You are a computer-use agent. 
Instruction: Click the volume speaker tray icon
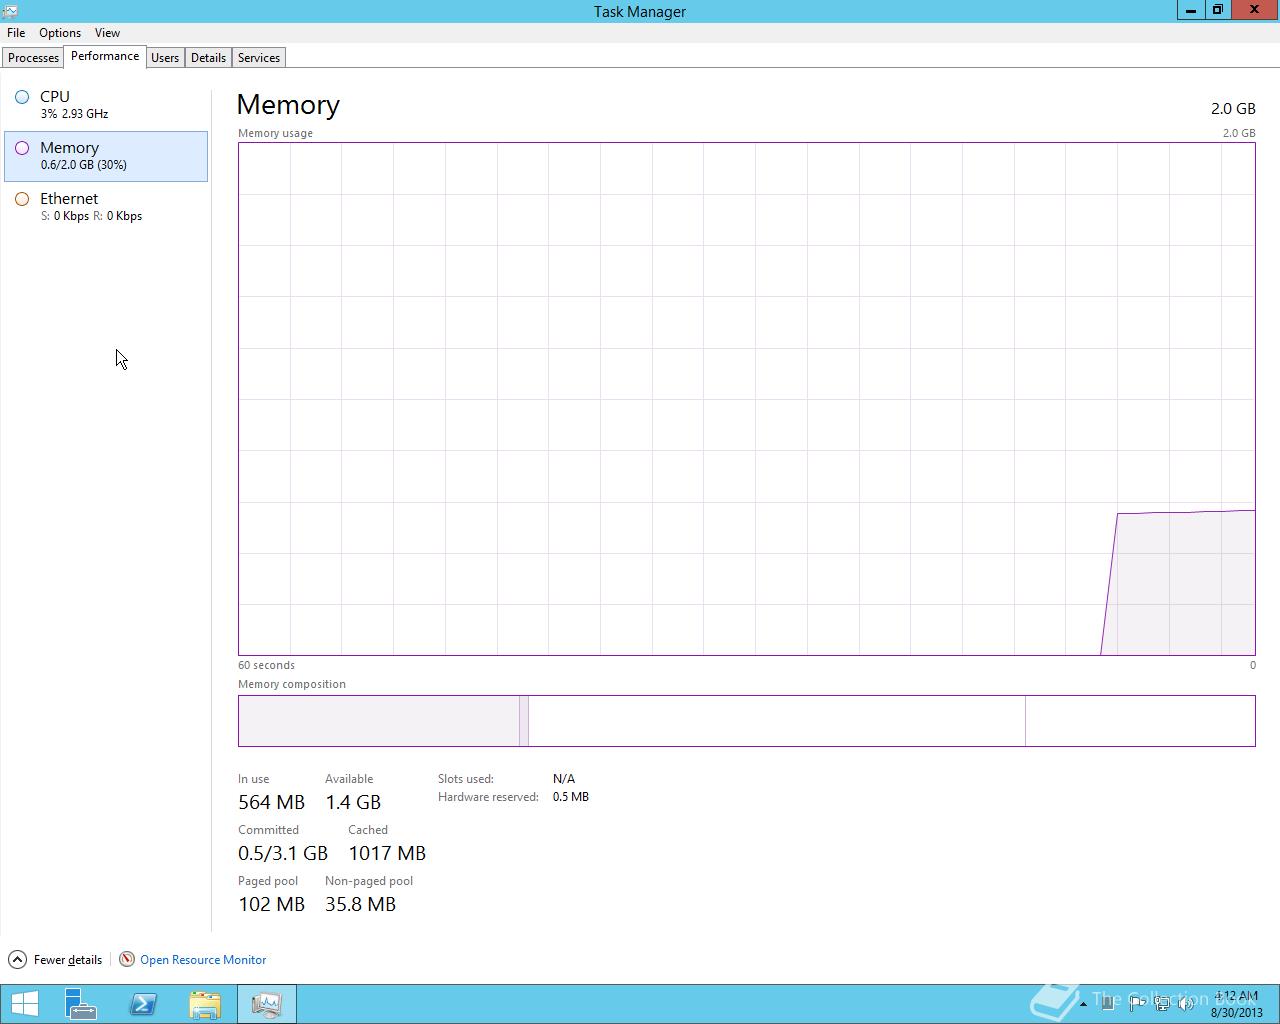pos(1186,1004)
